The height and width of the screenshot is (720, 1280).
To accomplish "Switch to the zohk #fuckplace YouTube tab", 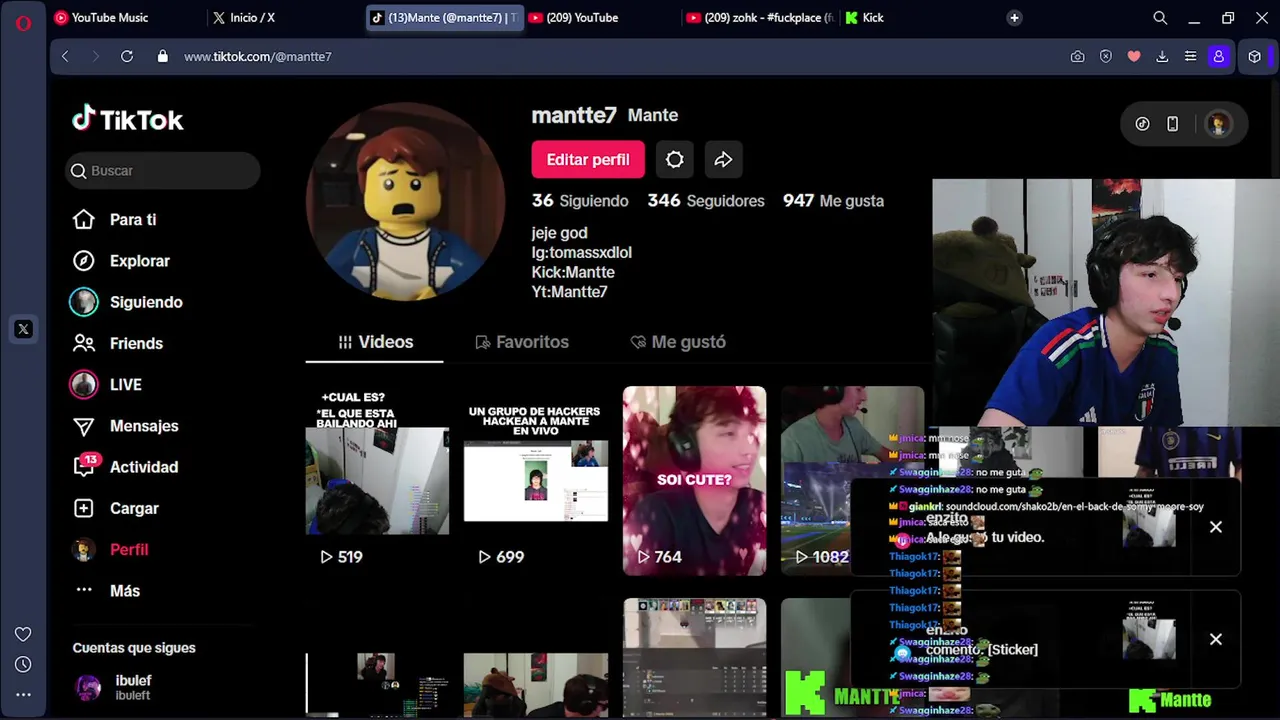I will [x=760, y=18].
